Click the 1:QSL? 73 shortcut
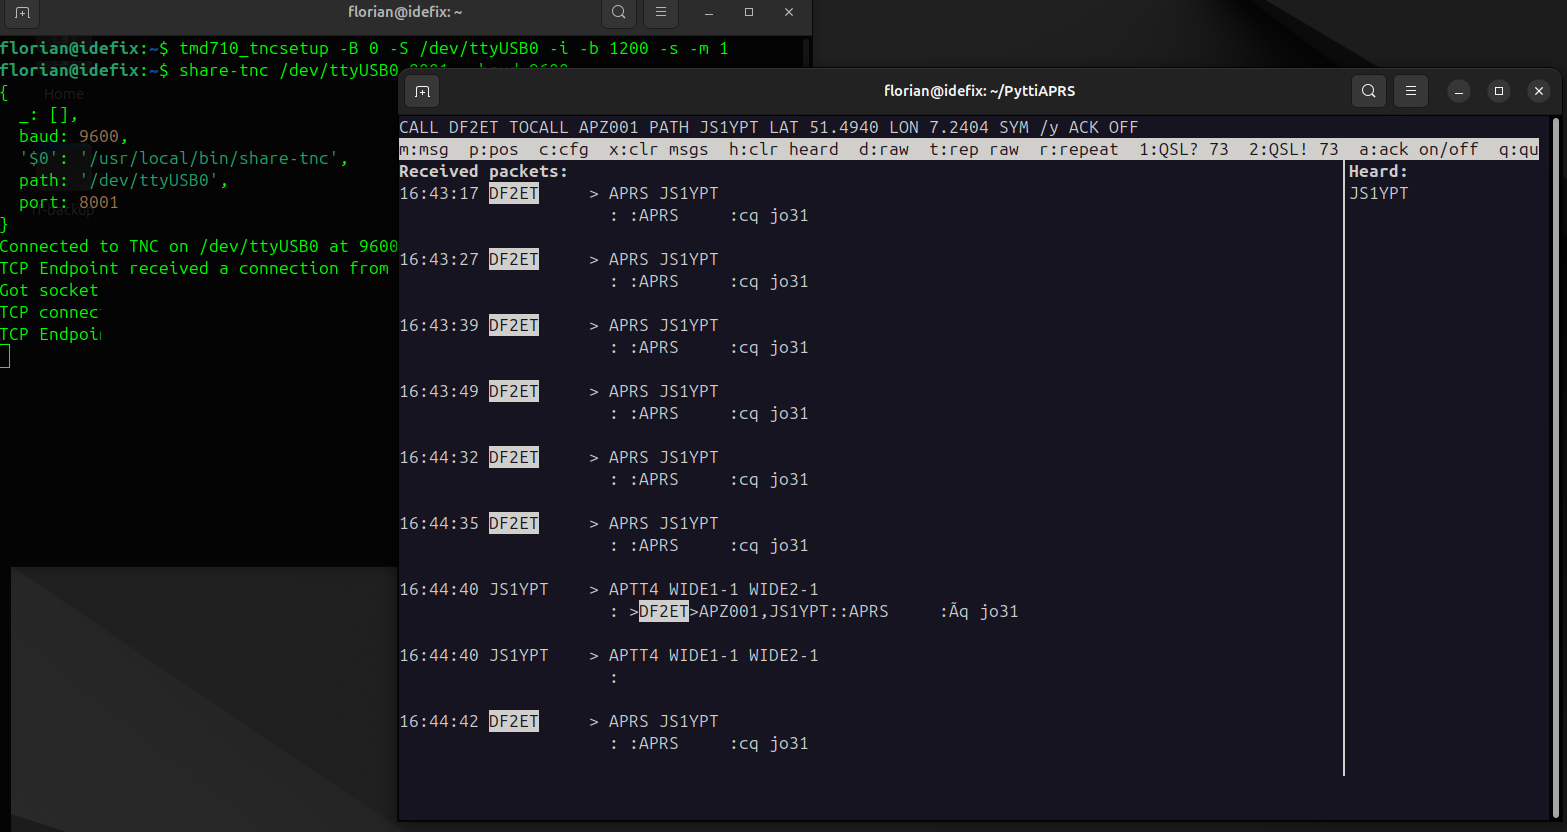The height and width of the screenshot is (832, 1567). click(x=1183, y=150)
